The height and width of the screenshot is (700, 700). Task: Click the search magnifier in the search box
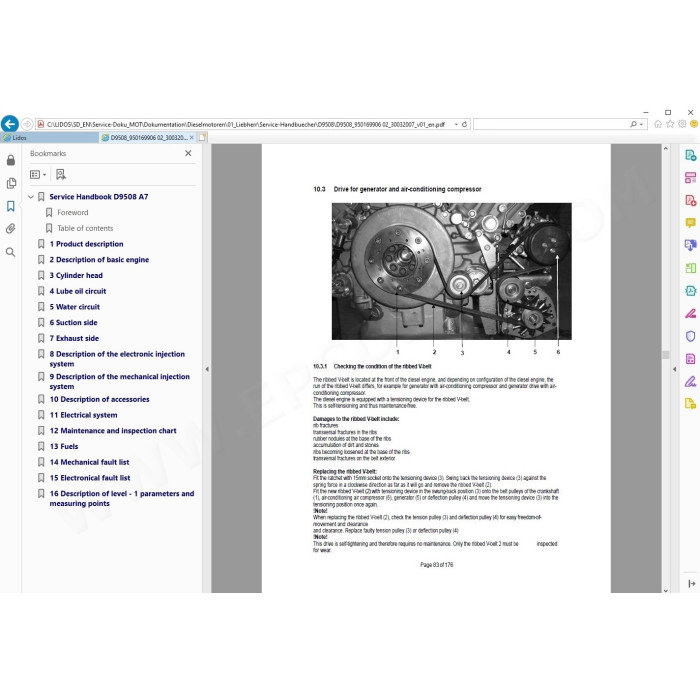633,124
